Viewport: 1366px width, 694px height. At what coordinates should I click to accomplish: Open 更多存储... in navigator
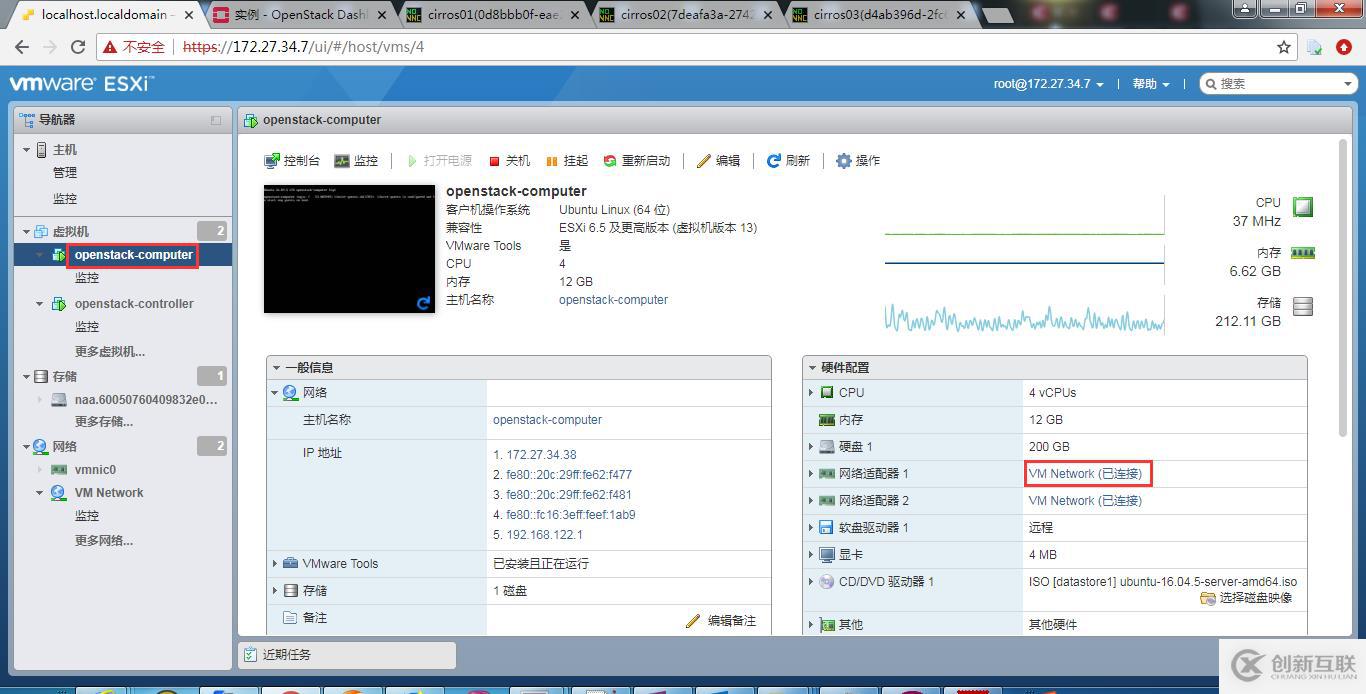pyautogui.click(x=104, y=422)
